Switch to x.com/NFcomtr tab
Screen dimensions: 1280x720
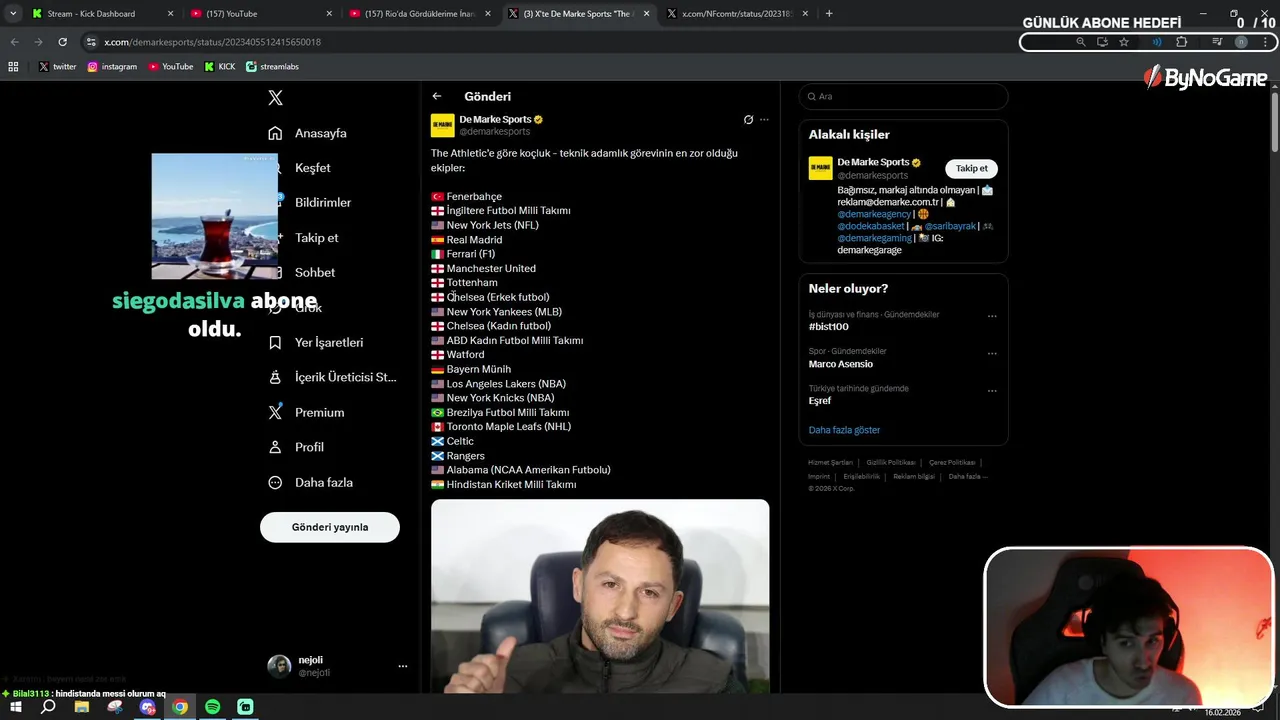click(x=738, y=14)
